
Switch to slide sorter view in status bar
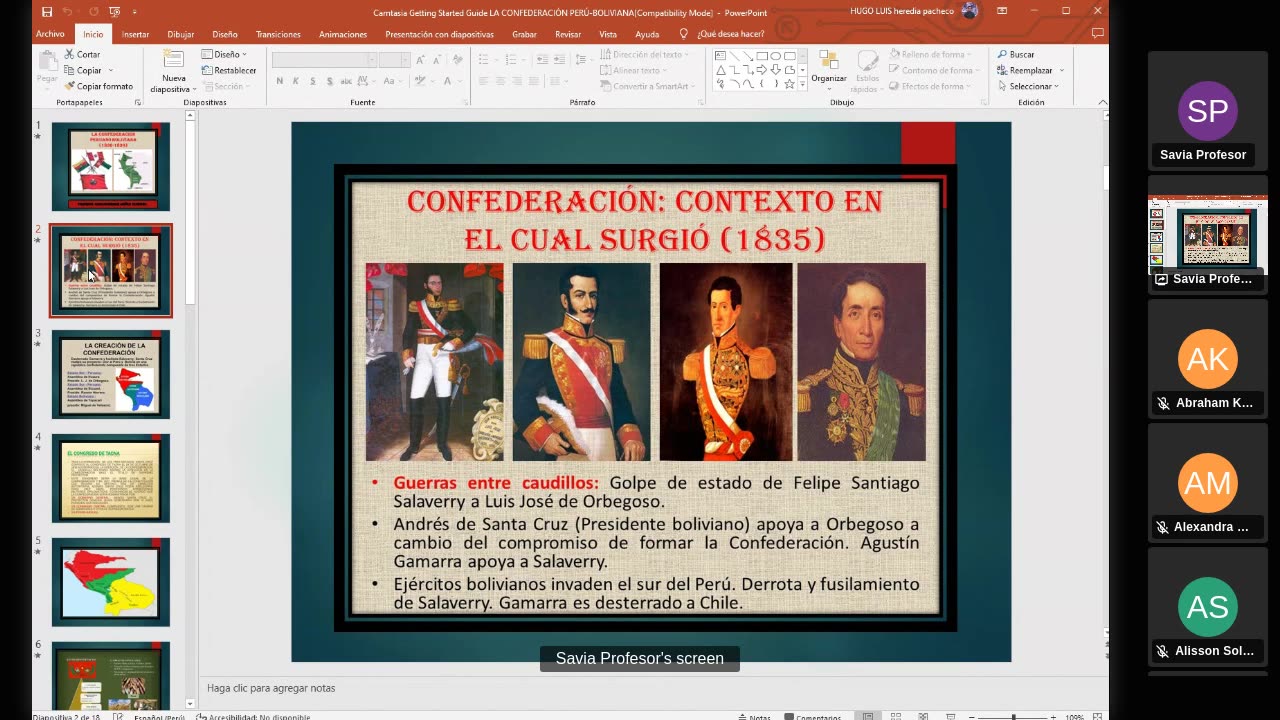click(896, 716)
